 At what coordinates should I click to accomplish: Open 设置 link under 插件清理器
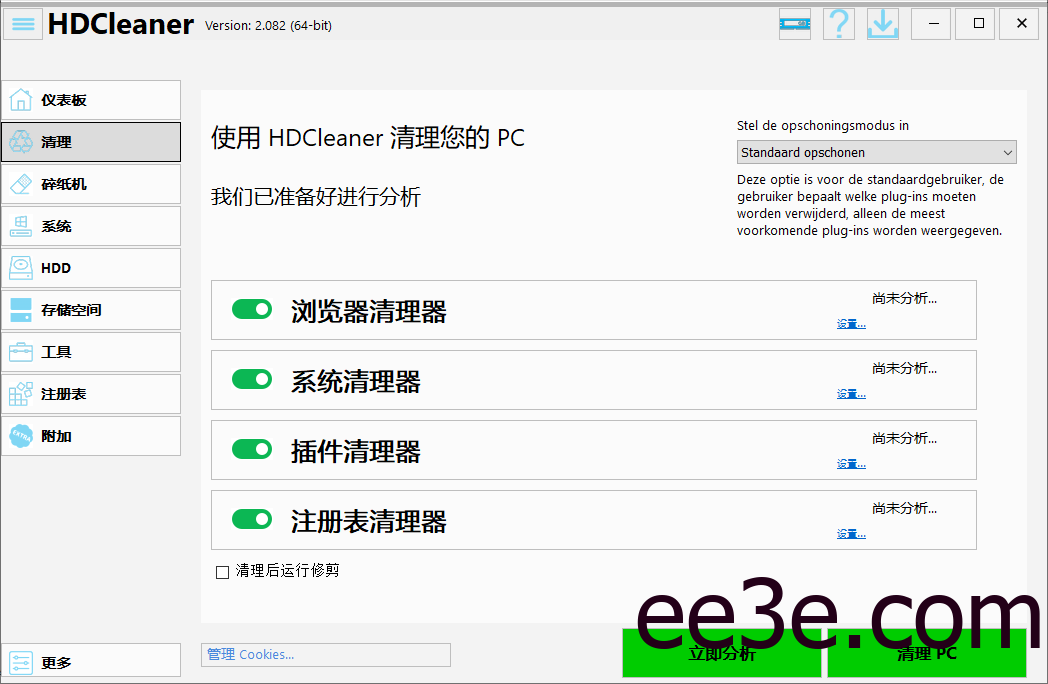click(850, 463)
